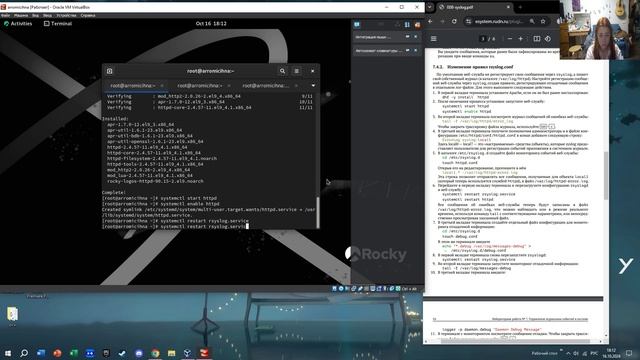The width and height of the screenshot is (640, 360).
Task: Open Windows taskbar search
Action: click(x=24, y=353)
